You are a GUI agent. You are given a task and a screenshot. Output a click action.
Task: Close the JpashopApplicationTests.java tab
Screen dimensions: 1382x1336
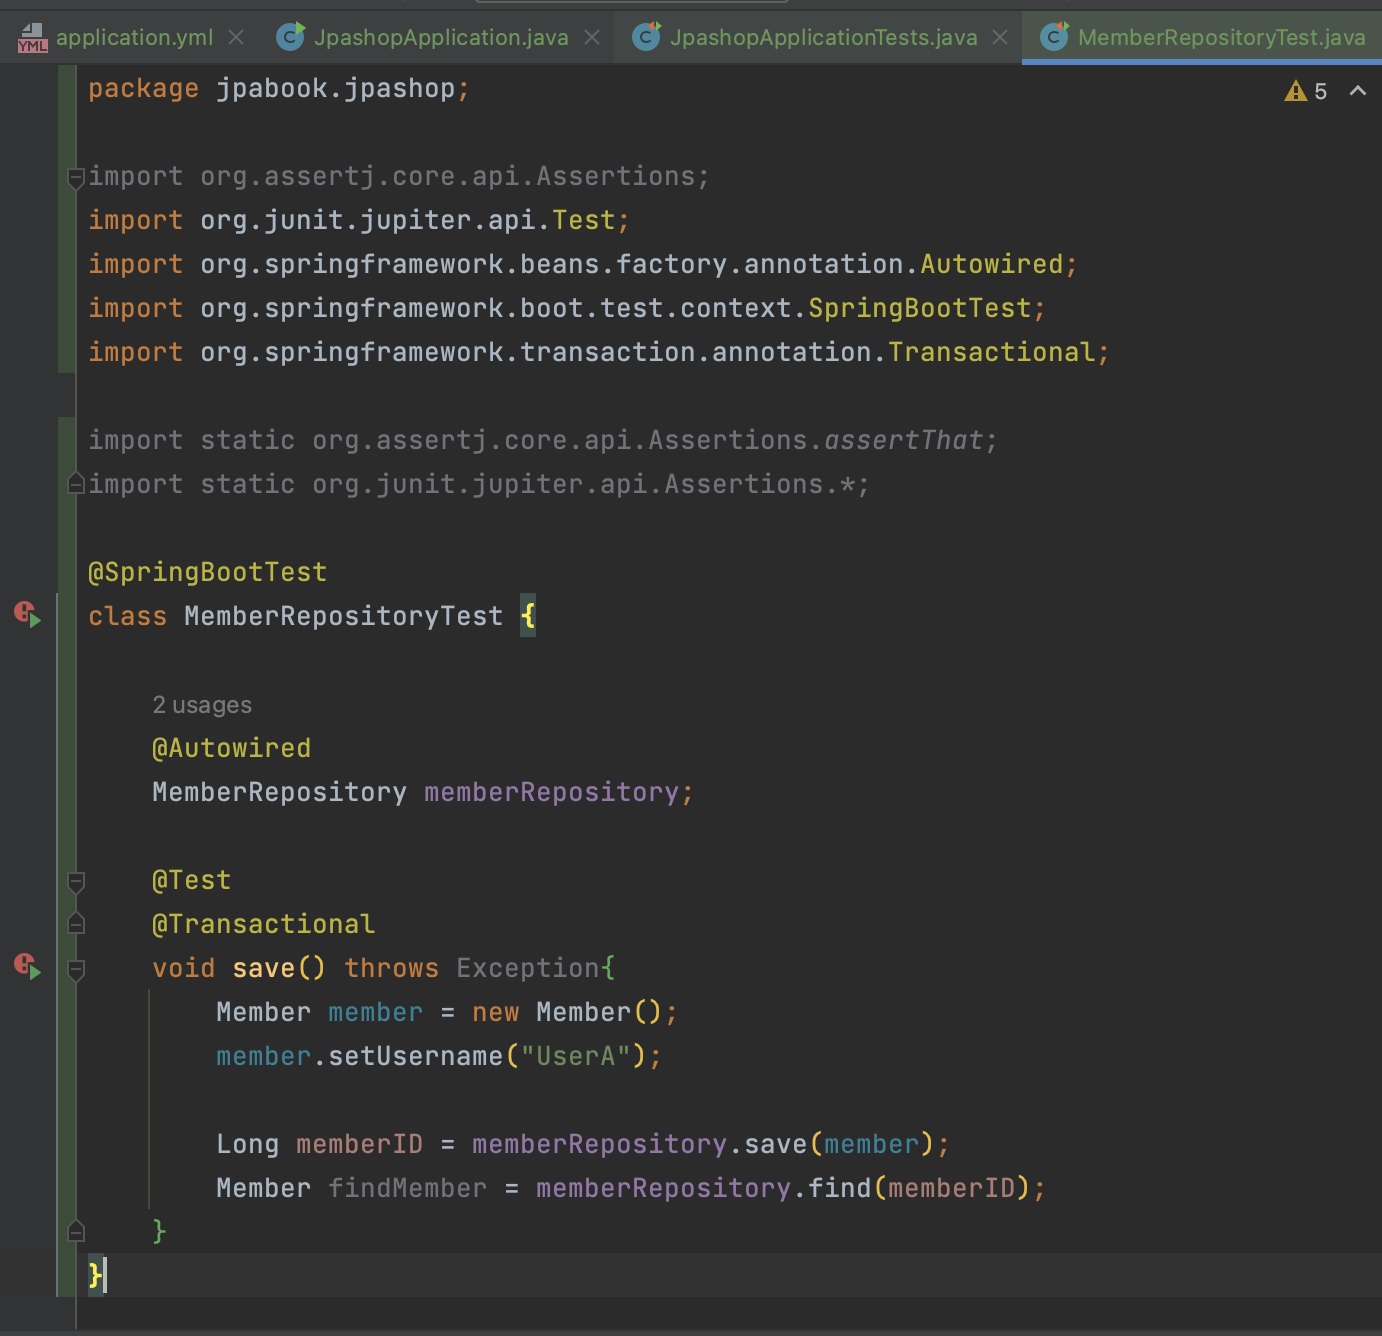click(1000, 37)
